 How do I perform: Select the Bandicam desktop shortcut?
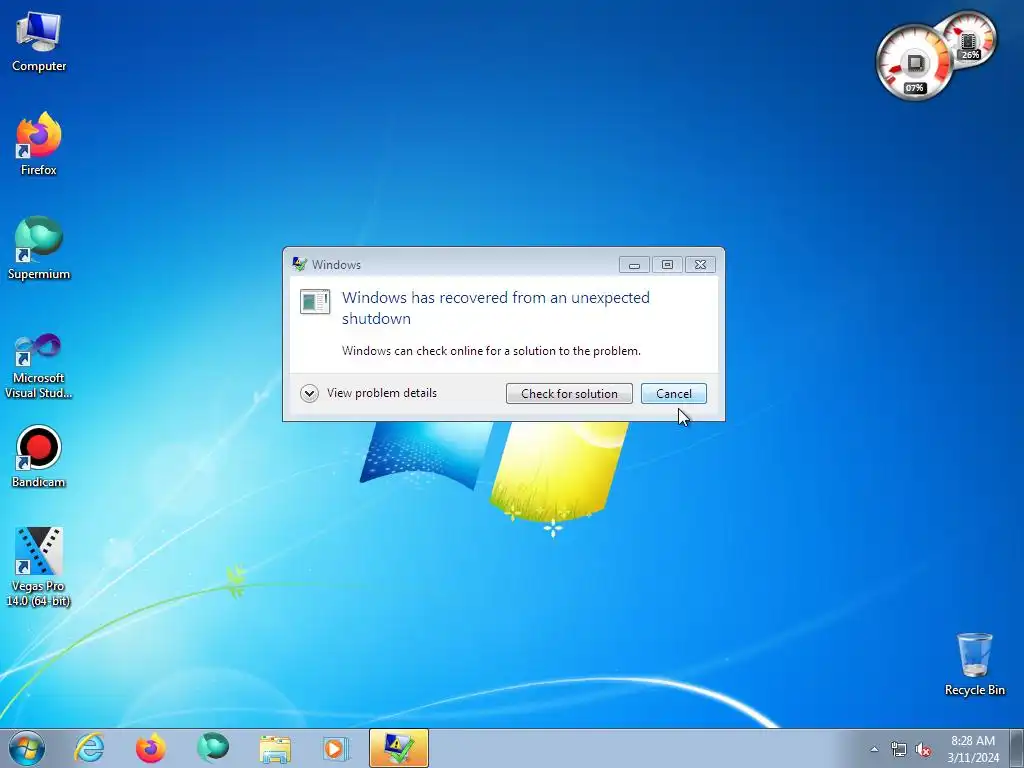tap(39, 456)
